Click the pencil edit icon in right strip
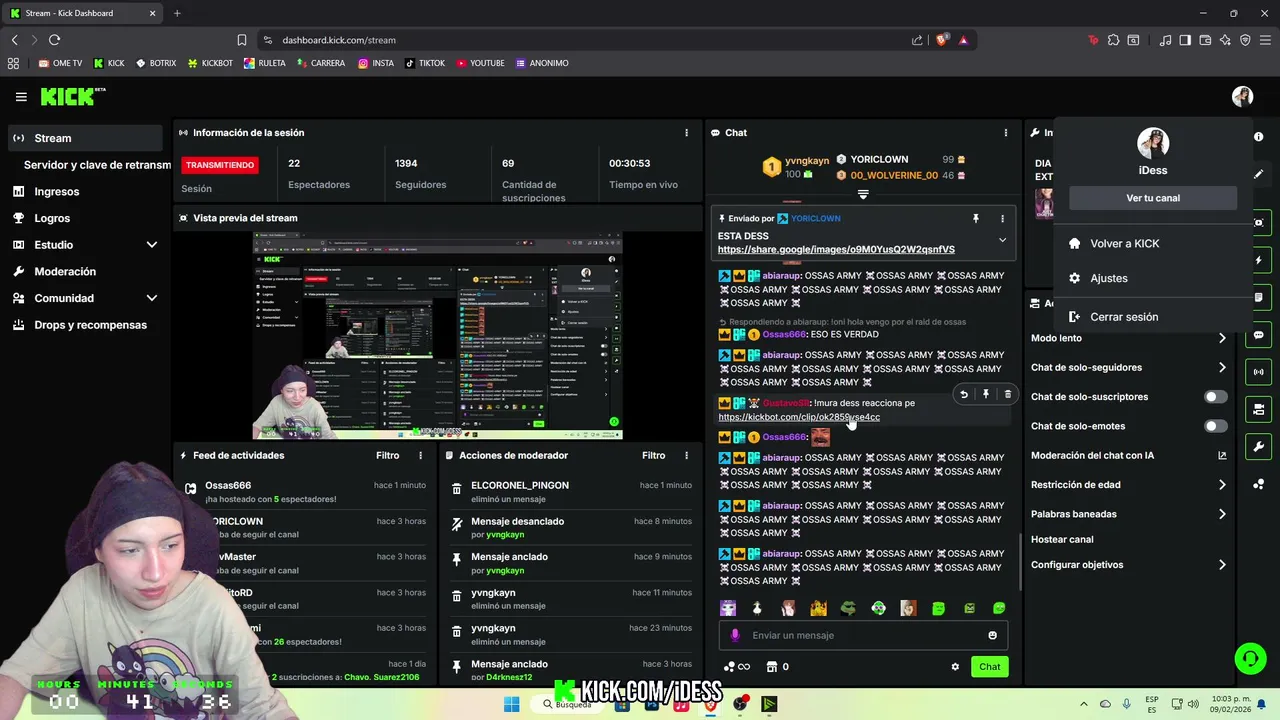1280x720 pixels. [1259, 174]
